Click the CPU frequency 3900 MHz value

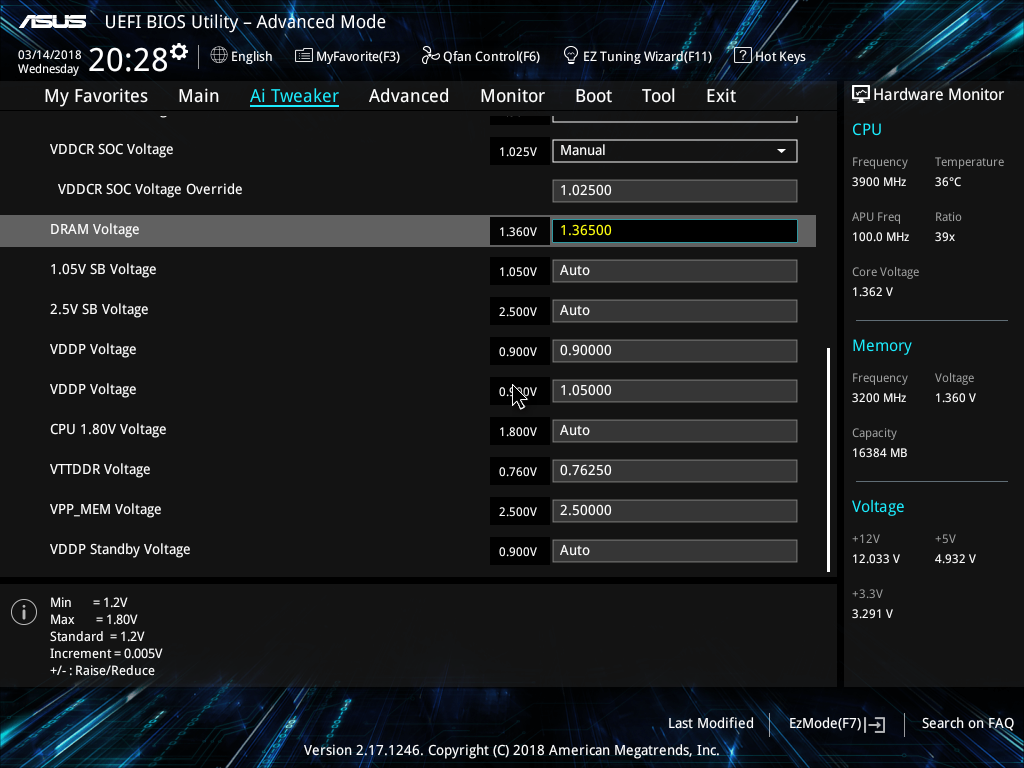click(x=879, y=182)
